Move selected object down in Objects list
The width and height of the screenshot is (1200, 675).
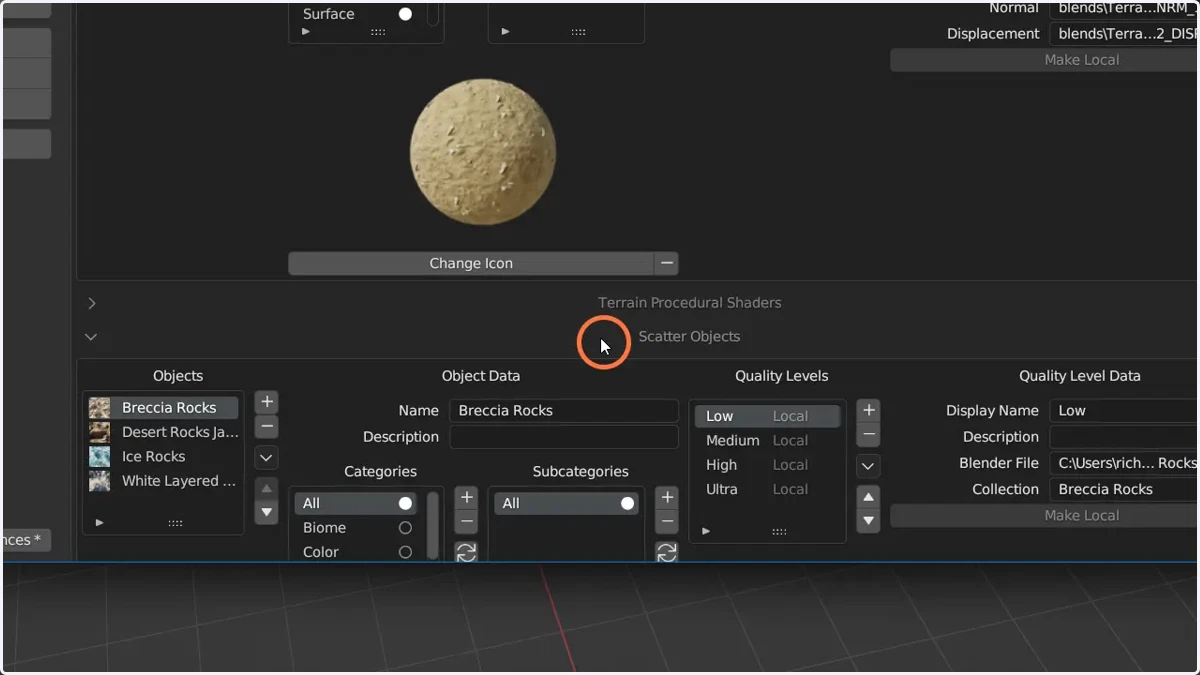(267, 512)
